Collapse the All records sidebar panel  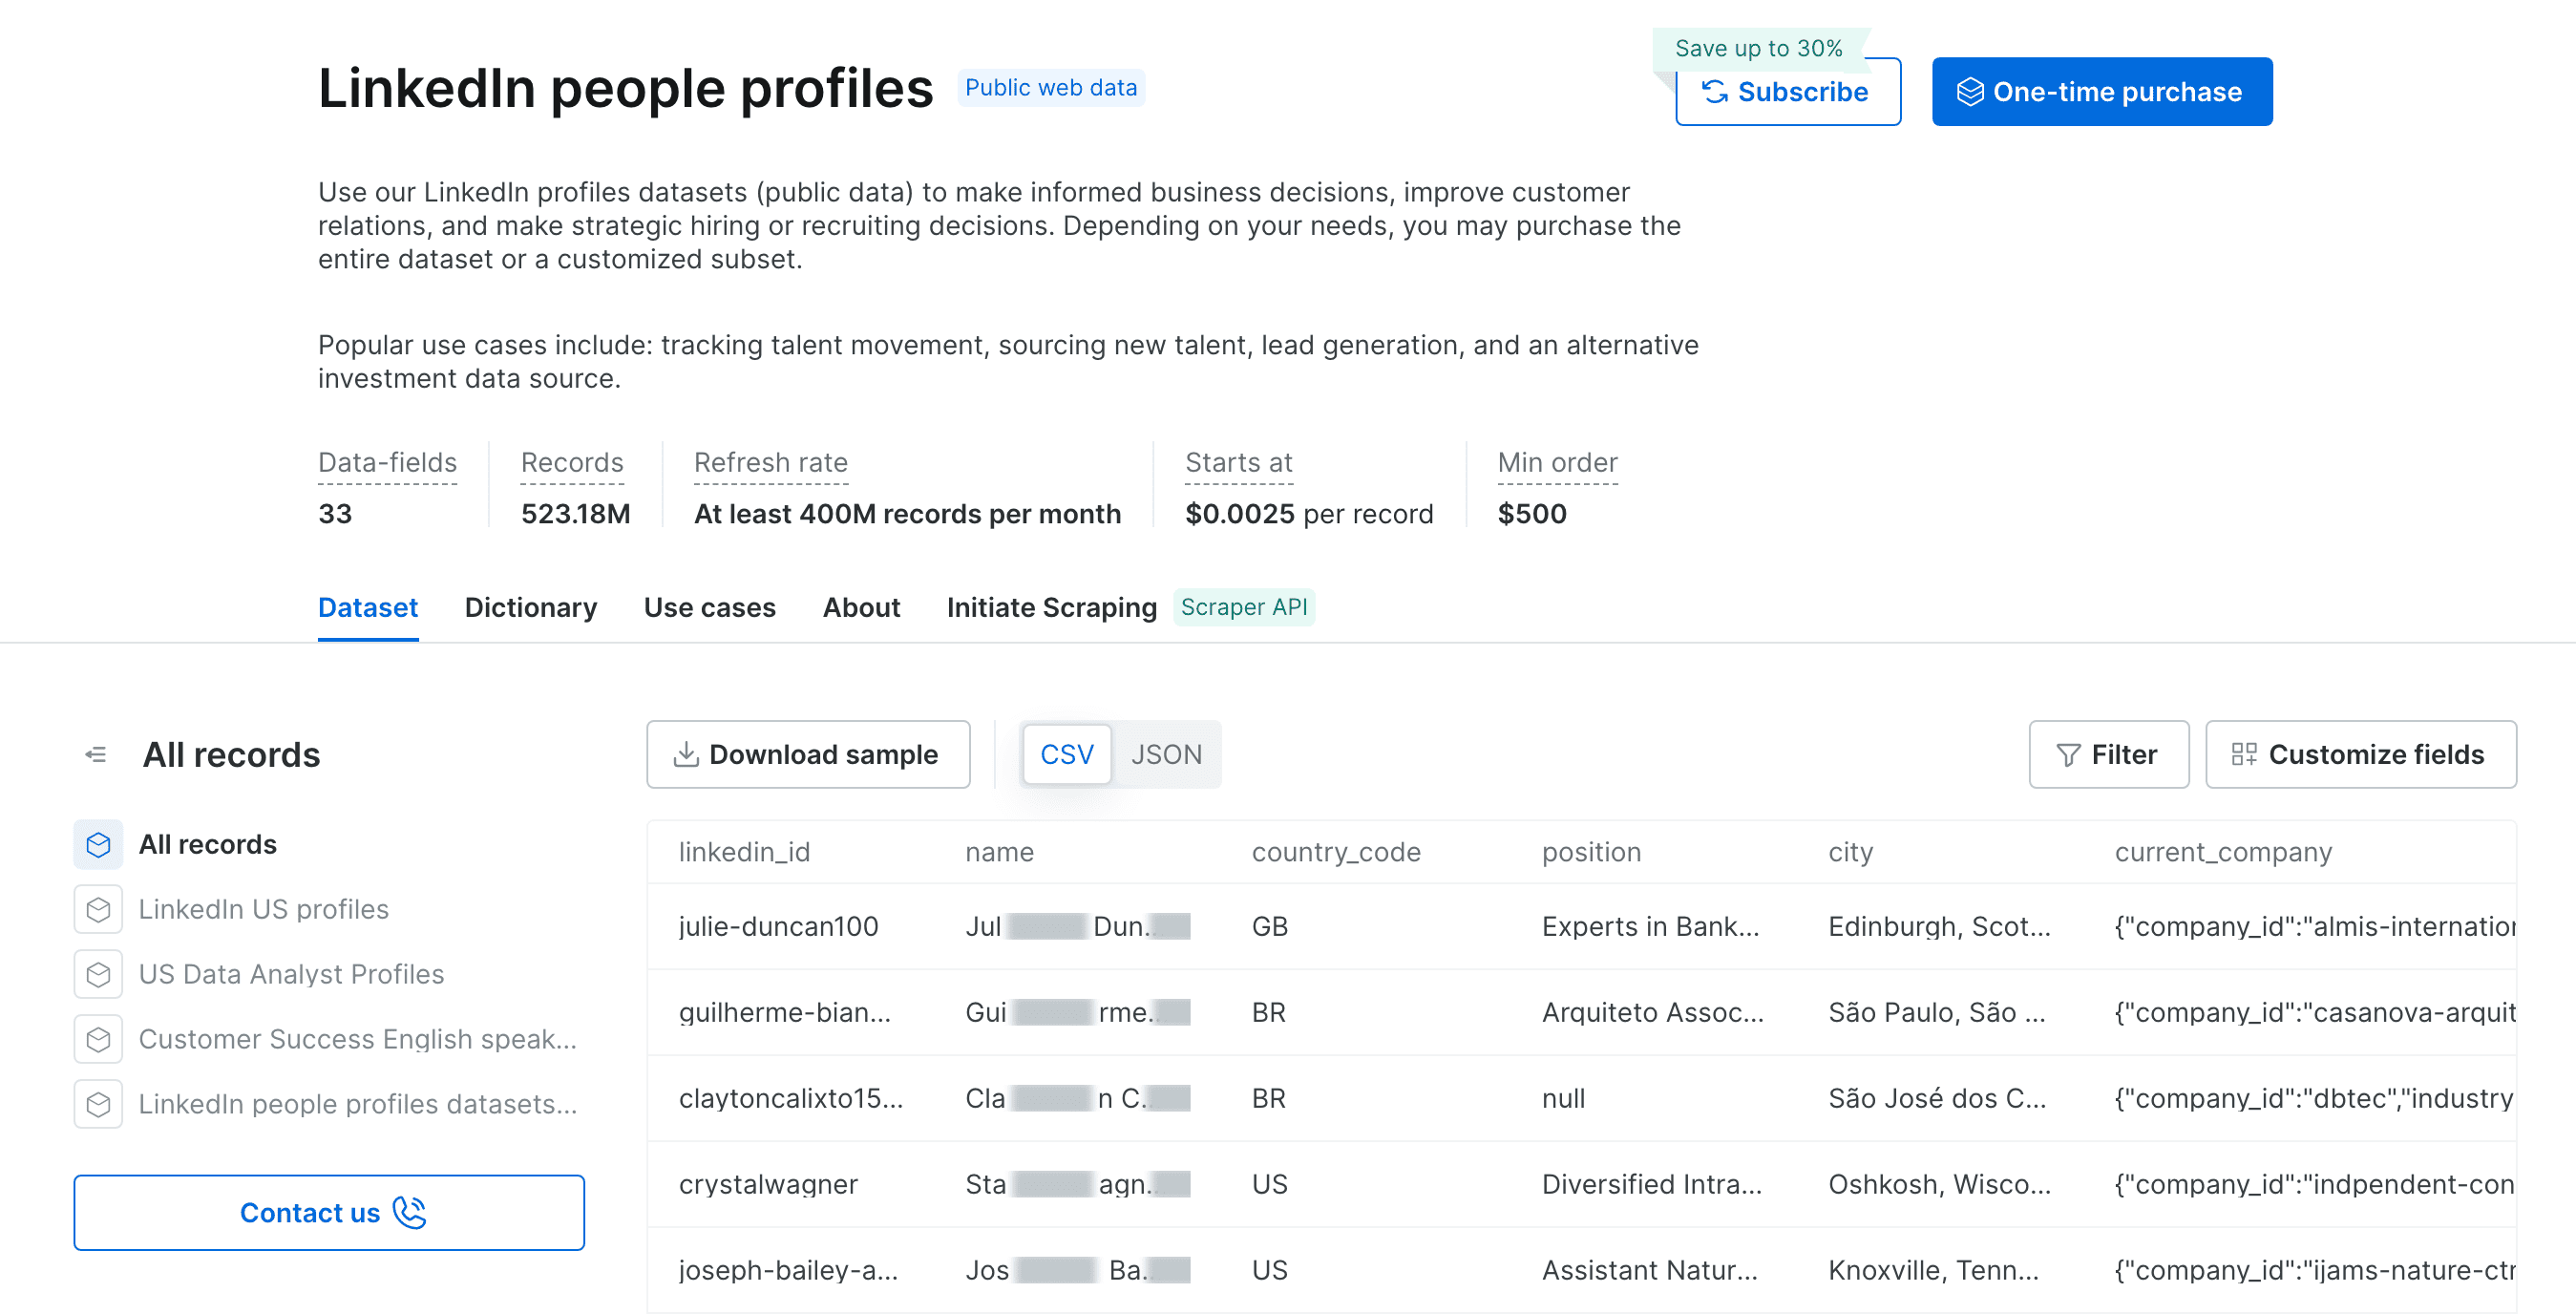pyautogui.click(x=98, y=754)
